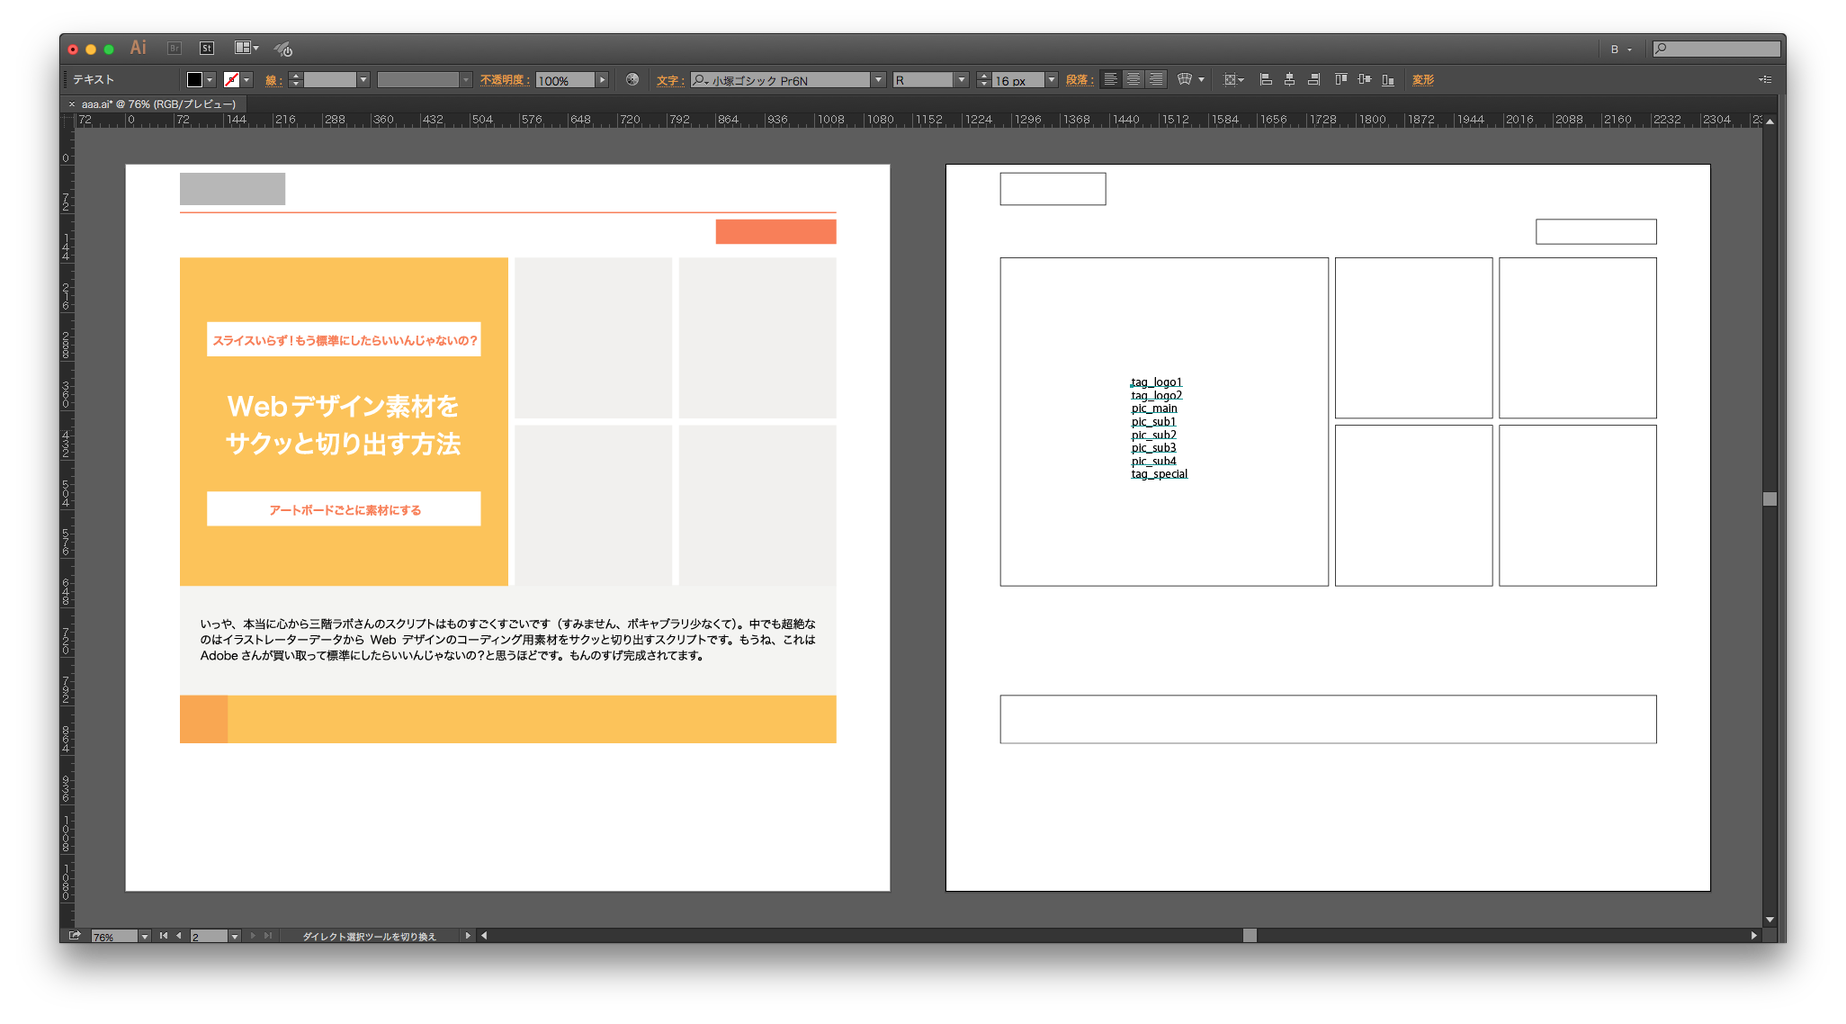This screenshot has height=1024, width=1846.
Task: Click the tag_special text line
Action: (1159, 474)
